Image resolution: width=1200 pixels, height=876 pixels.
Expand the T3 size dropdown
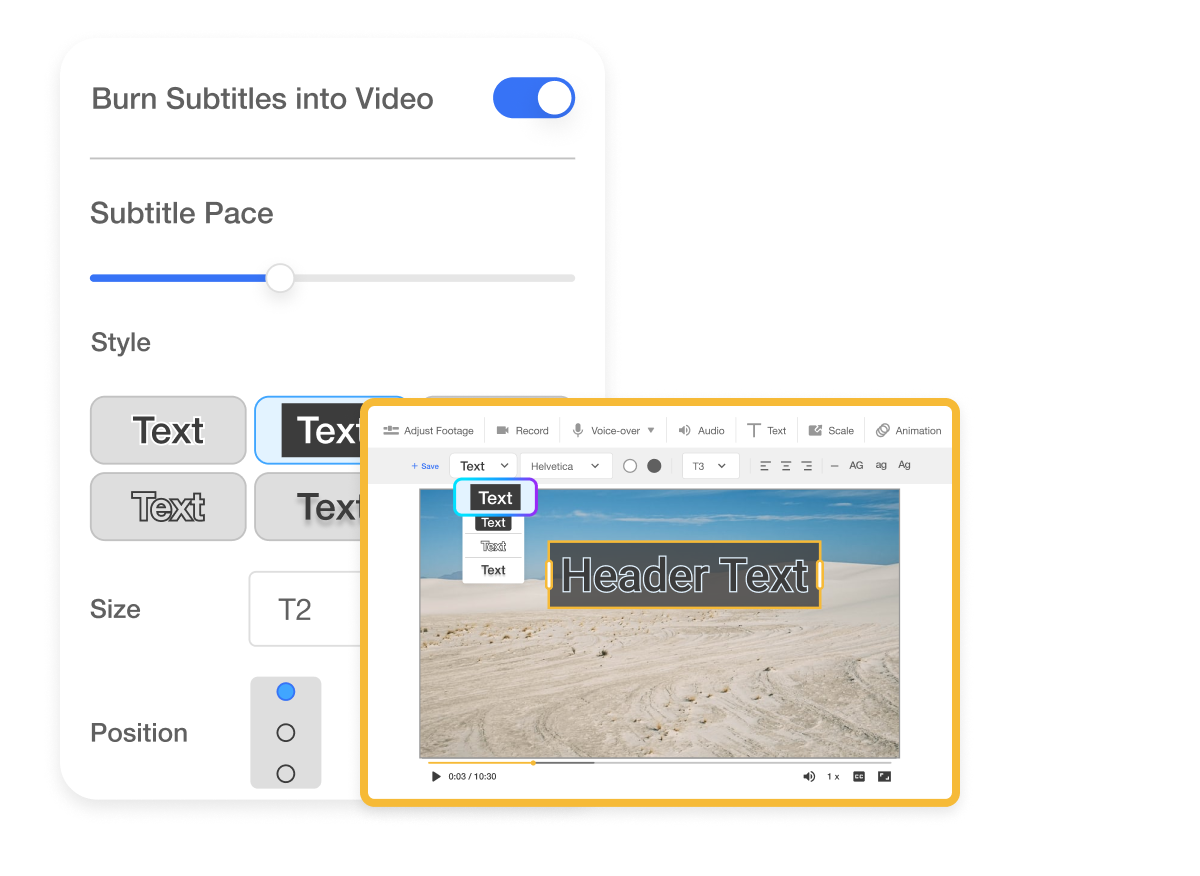(x=710, y=465)
